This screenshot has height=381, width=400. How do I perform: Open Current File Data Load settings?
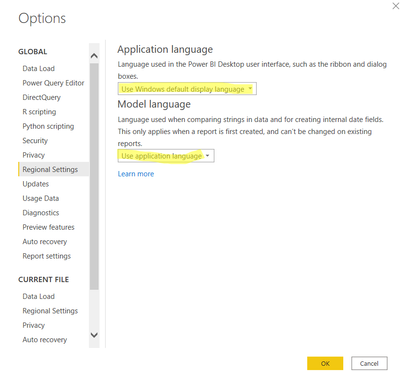(39, 296)
